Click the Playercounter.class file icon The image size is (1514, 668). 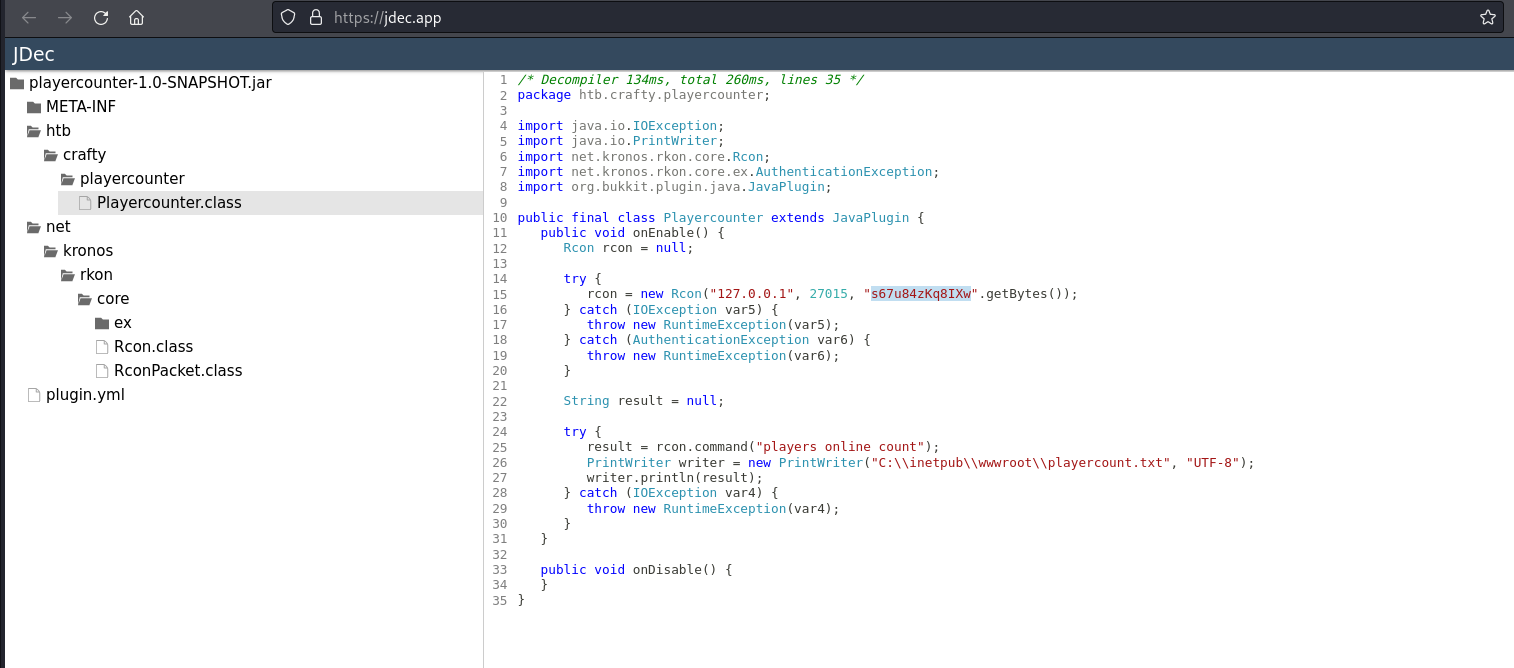pyautogui.click(x=85, y=203)
